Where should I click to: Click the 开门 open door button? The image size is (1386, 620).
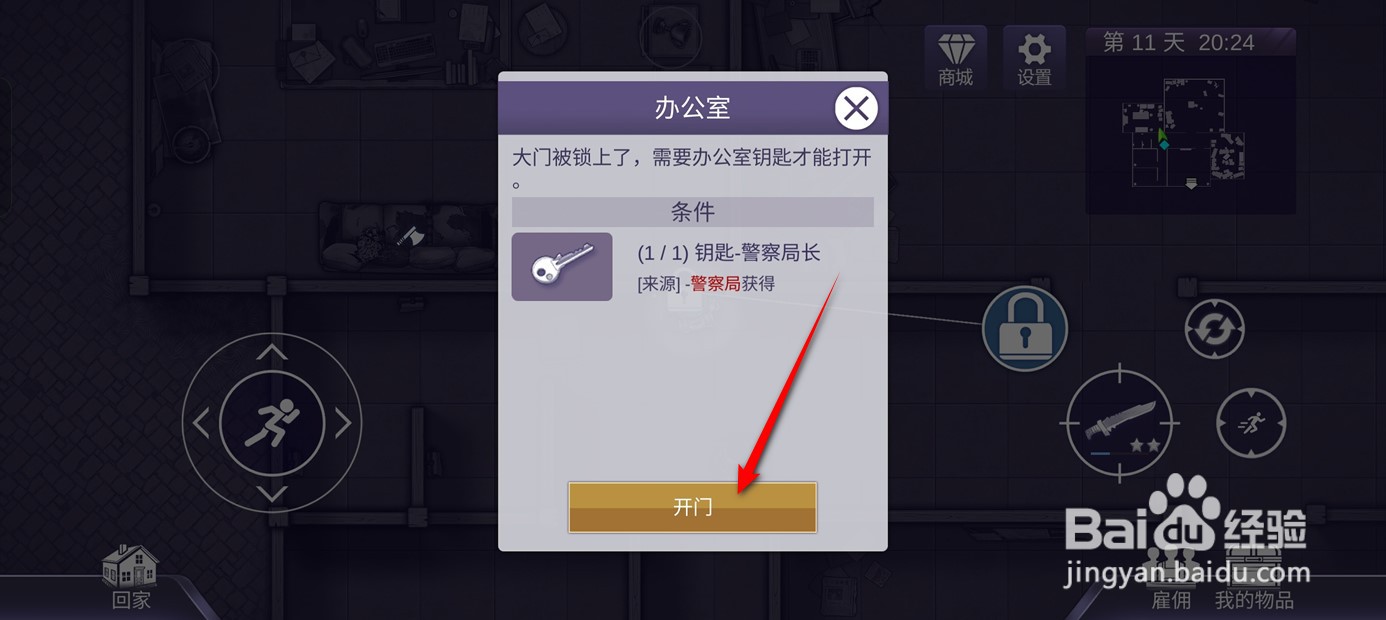click(692, 507)
